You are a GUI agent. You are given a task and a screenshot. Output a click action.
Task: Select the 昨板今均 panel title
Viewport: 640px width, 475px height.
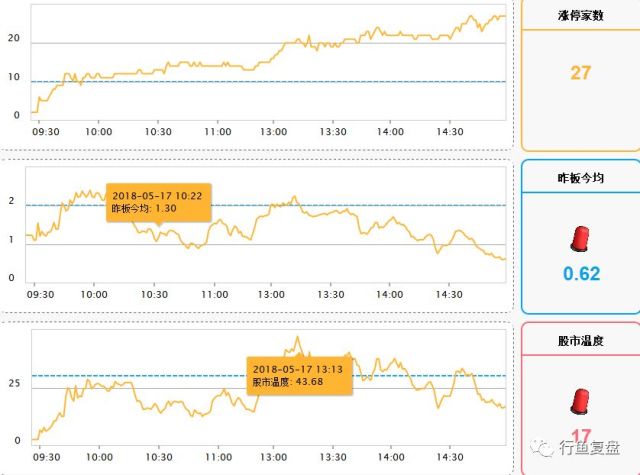[580, 178]
